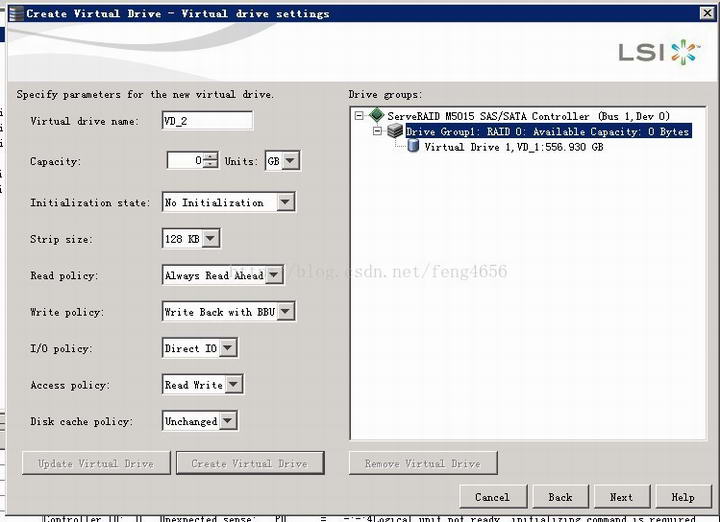Select Virtual Drive 1, VD_1: 556.930 GB
The width and height of the screenshot is (720, 522).
coord(513,147)
